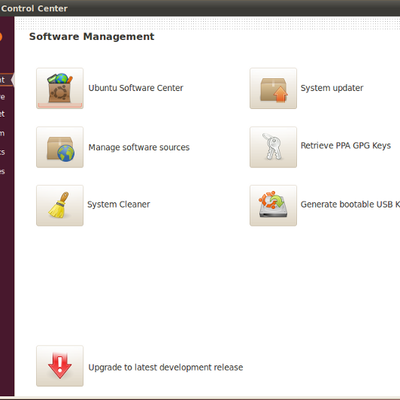Click the Manage software sources label

click(x=139, y=147)
